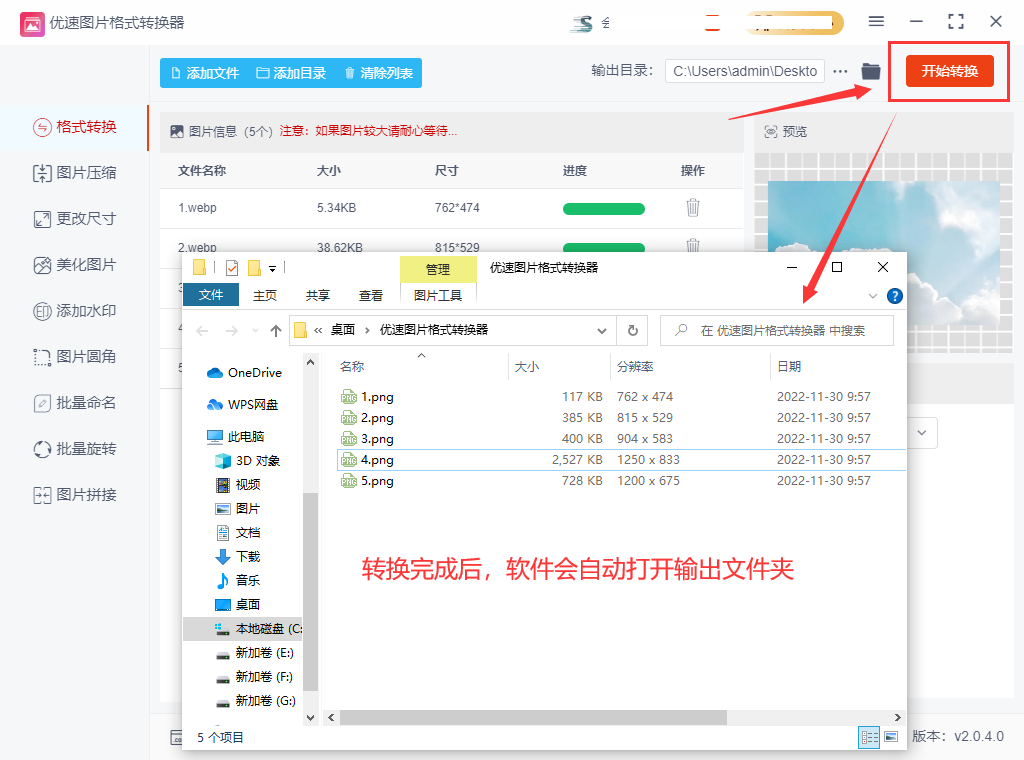The width and height of the screenshot is (1024, 760).
Task: Open 音乐 folder in tree
Action: pyautogui.click(x=238, y=580)
